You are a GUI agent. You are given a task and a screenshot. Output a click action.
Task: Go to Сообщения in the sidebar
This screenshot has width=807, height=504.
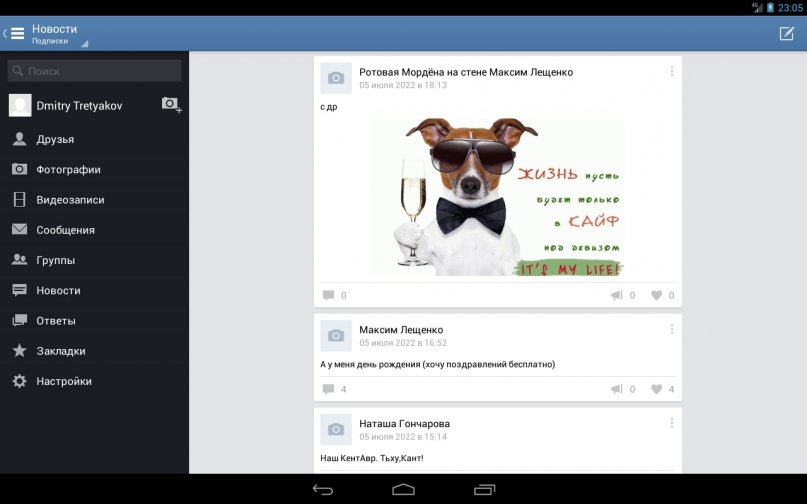(x=65, y=230)
